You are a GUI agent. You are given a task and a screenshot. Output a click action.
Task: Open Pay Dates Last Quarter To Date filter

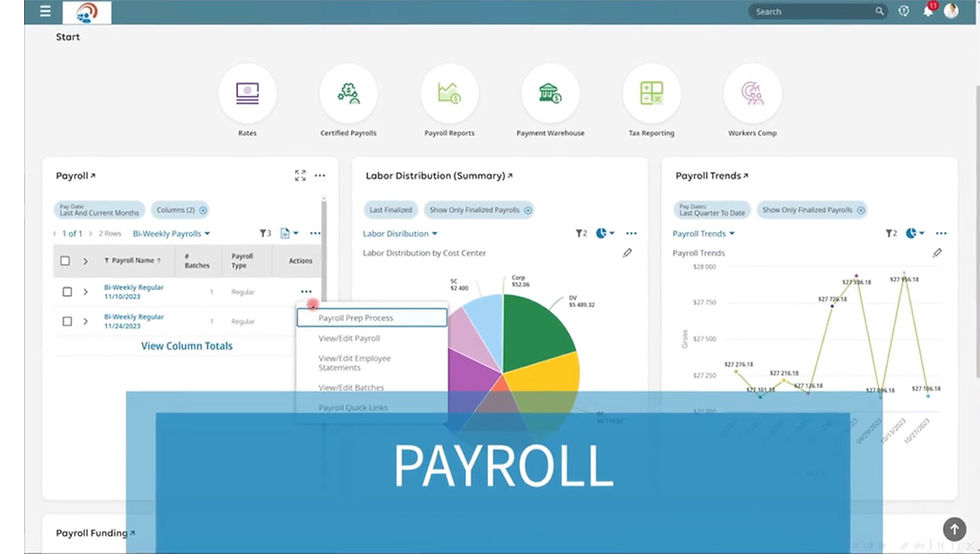click(712, 210)
